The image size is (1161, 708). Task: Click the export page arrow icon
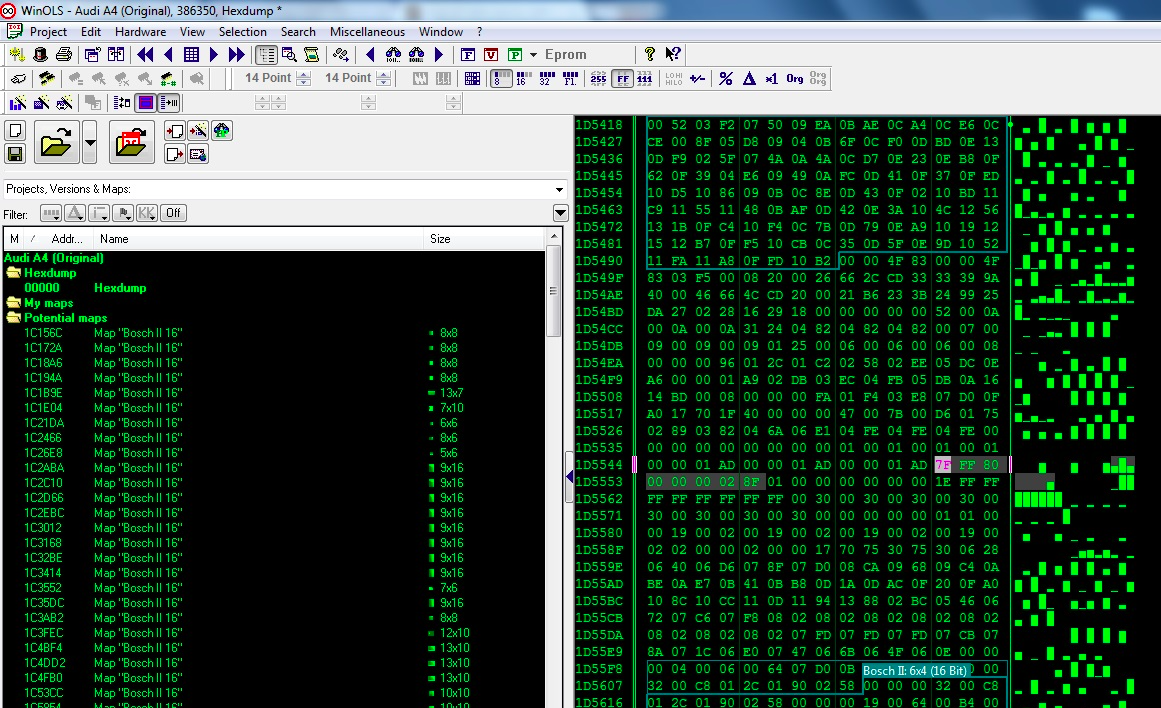(x=175, y=153)
